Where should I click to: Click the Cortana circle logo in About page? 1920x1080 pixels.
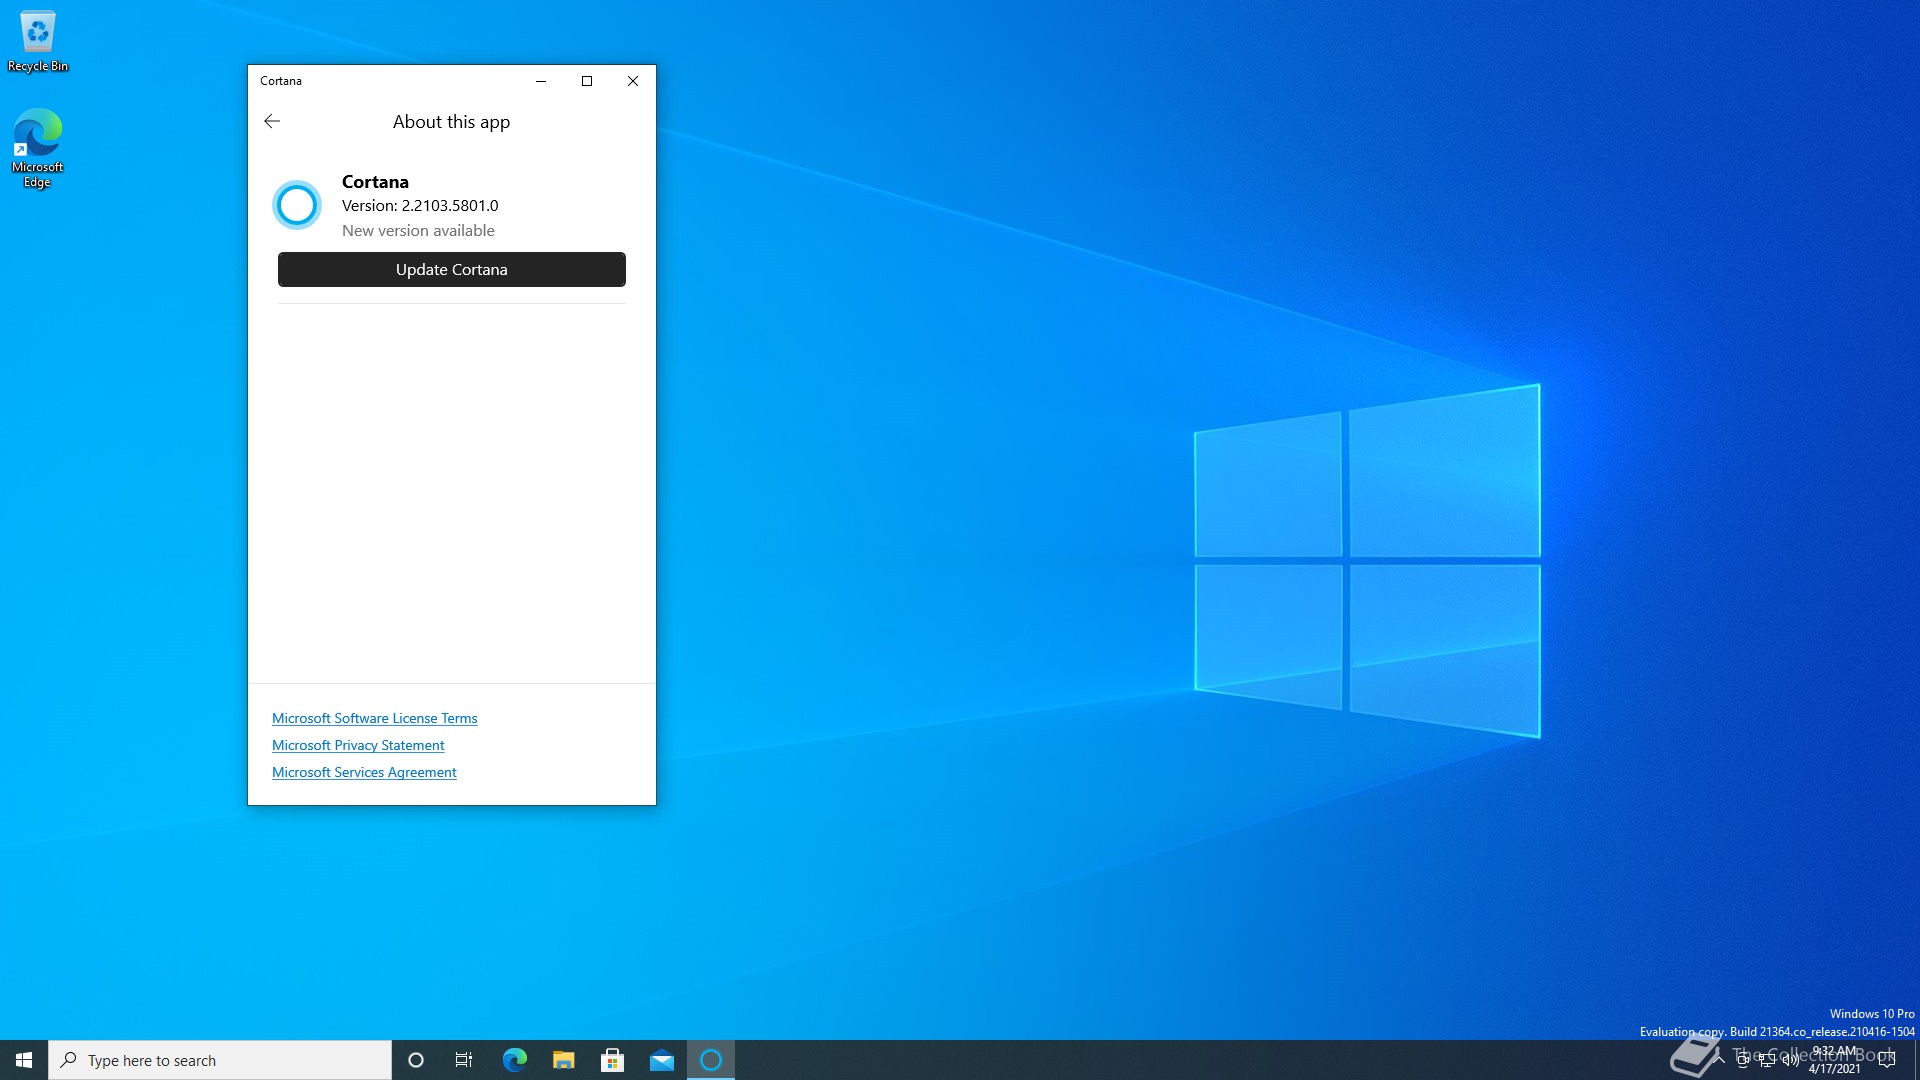click(297, 205)
